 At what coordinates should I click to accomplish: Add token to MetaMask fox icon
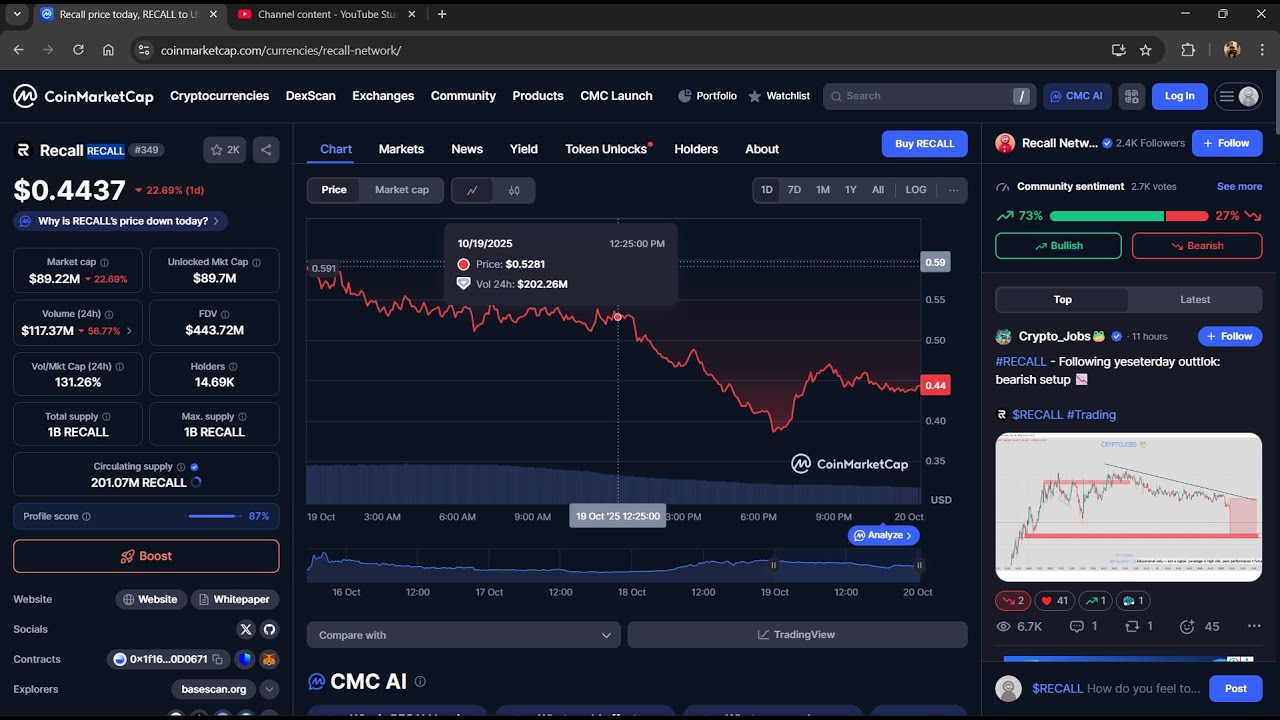tap(268, 659)
